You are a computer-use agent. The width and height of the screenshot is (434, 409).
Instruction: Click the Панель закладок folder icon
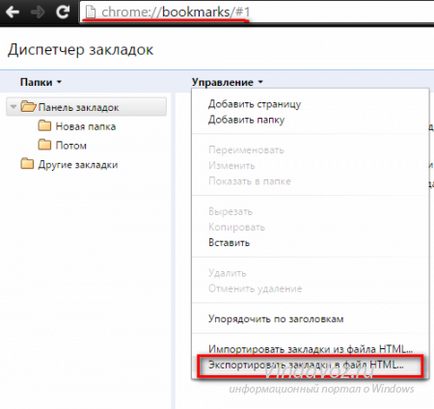[28, 107]
